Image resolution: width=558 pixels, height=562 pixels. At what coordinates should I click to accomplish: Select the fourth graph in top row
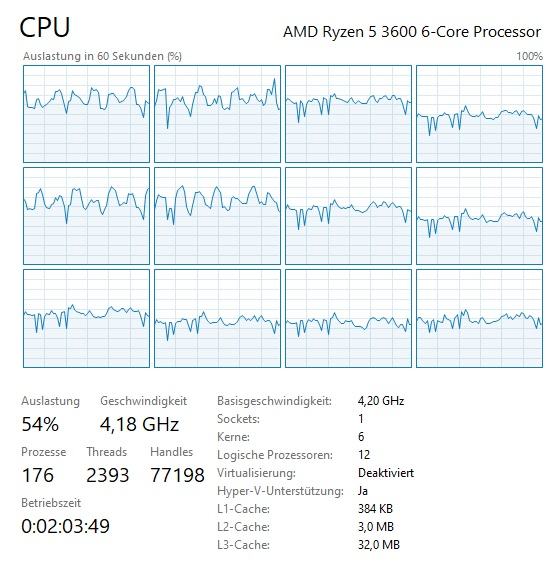coord(480,114)
